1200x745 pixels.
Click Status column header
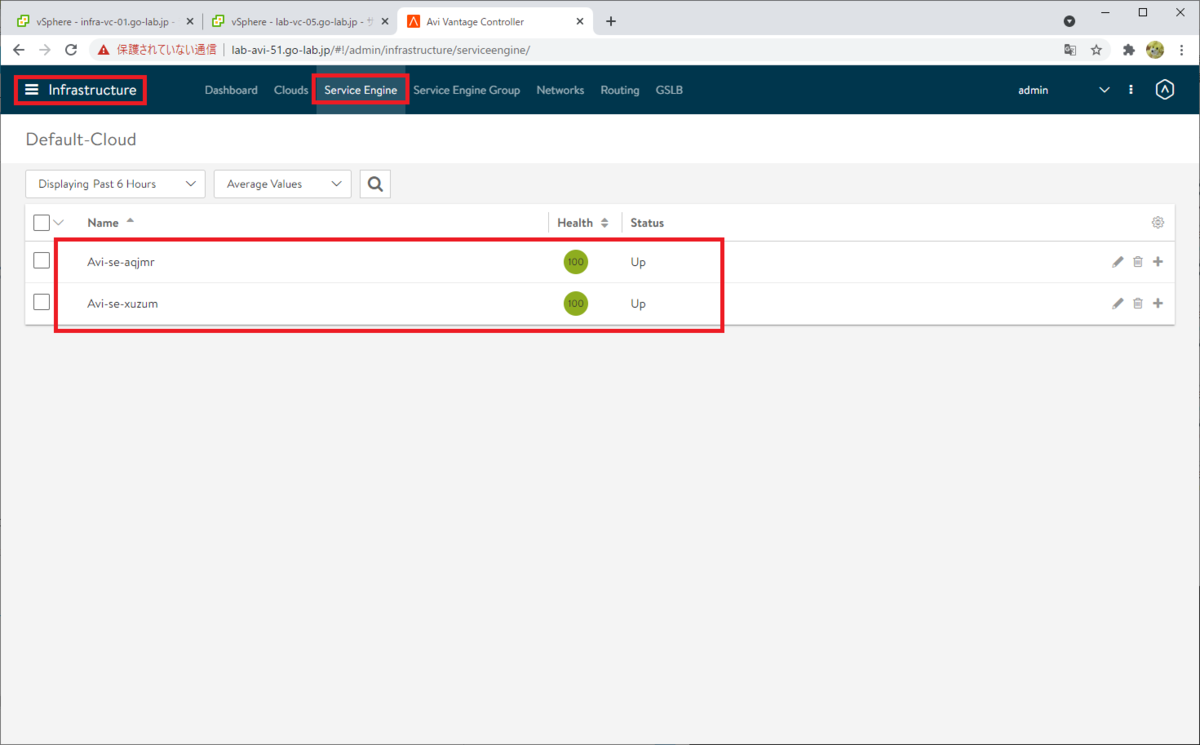(x=647, y=223)
